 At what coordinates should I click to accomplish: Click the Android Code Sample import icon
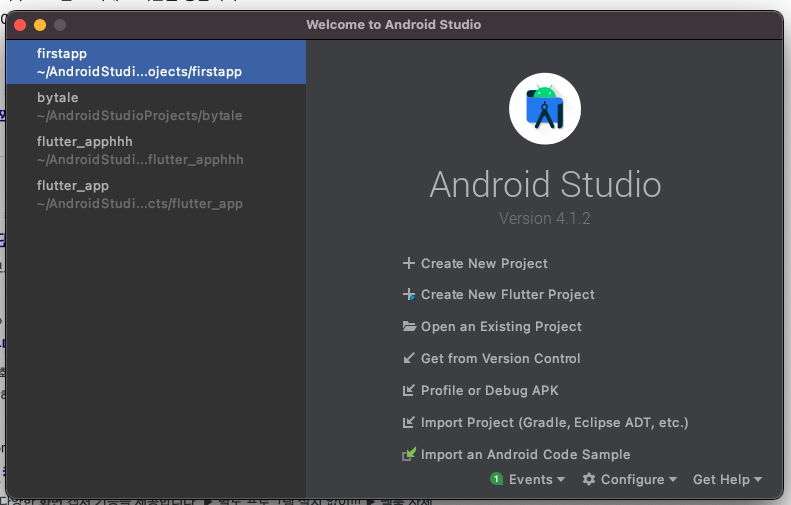(x=409, y=454)
